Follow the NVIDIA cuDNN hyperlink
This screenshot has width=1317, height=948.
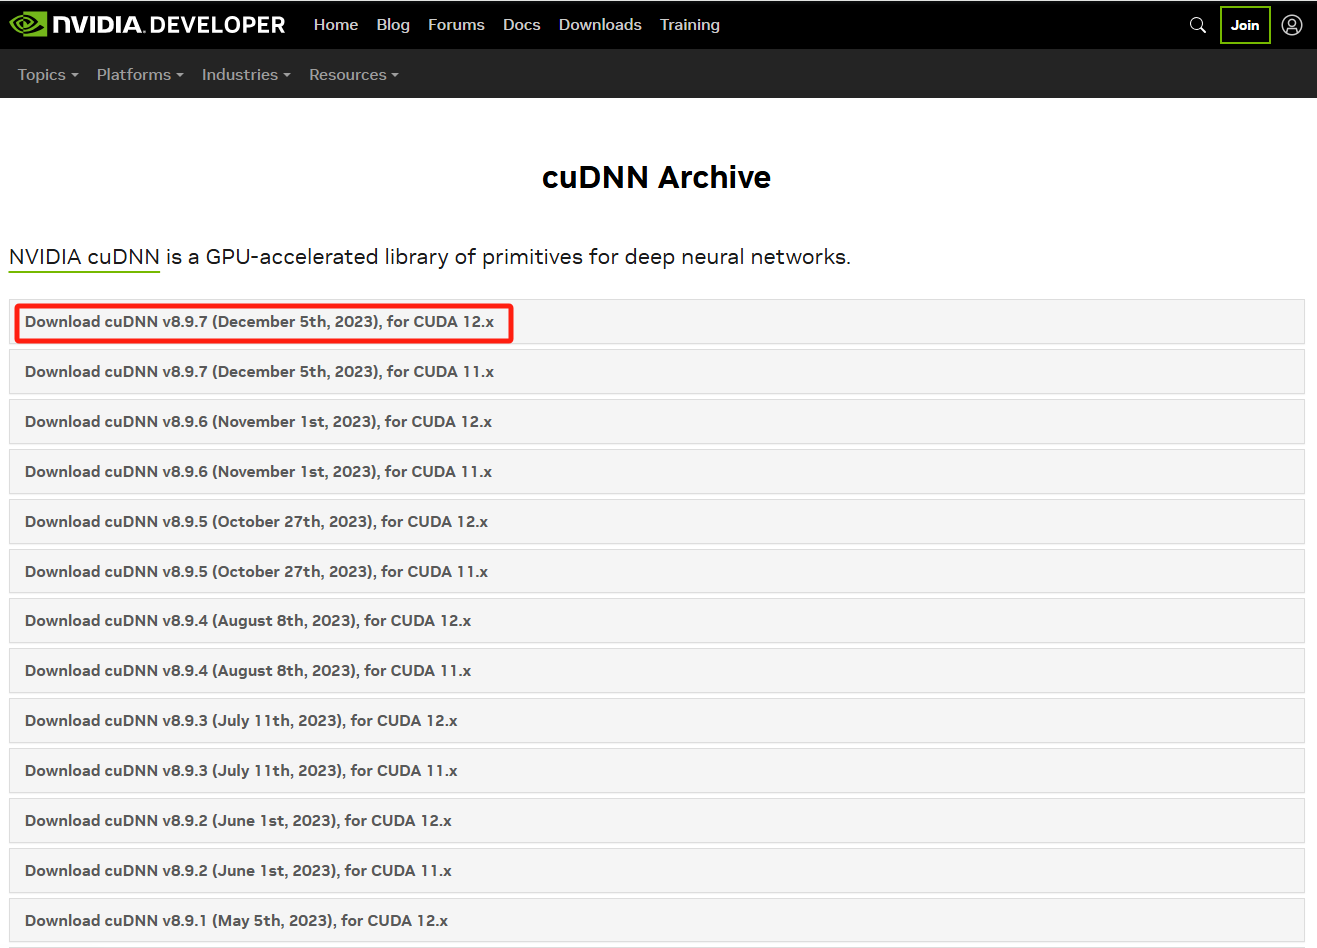(x=84, y=257)
